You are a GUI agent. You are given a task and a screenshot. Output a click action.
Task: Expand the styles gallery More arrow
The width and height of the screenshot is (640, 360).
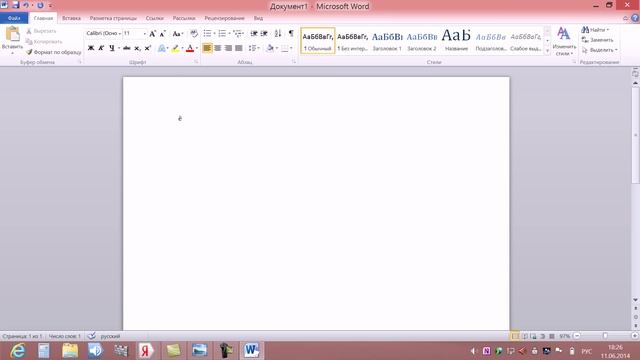click(547, 51)
